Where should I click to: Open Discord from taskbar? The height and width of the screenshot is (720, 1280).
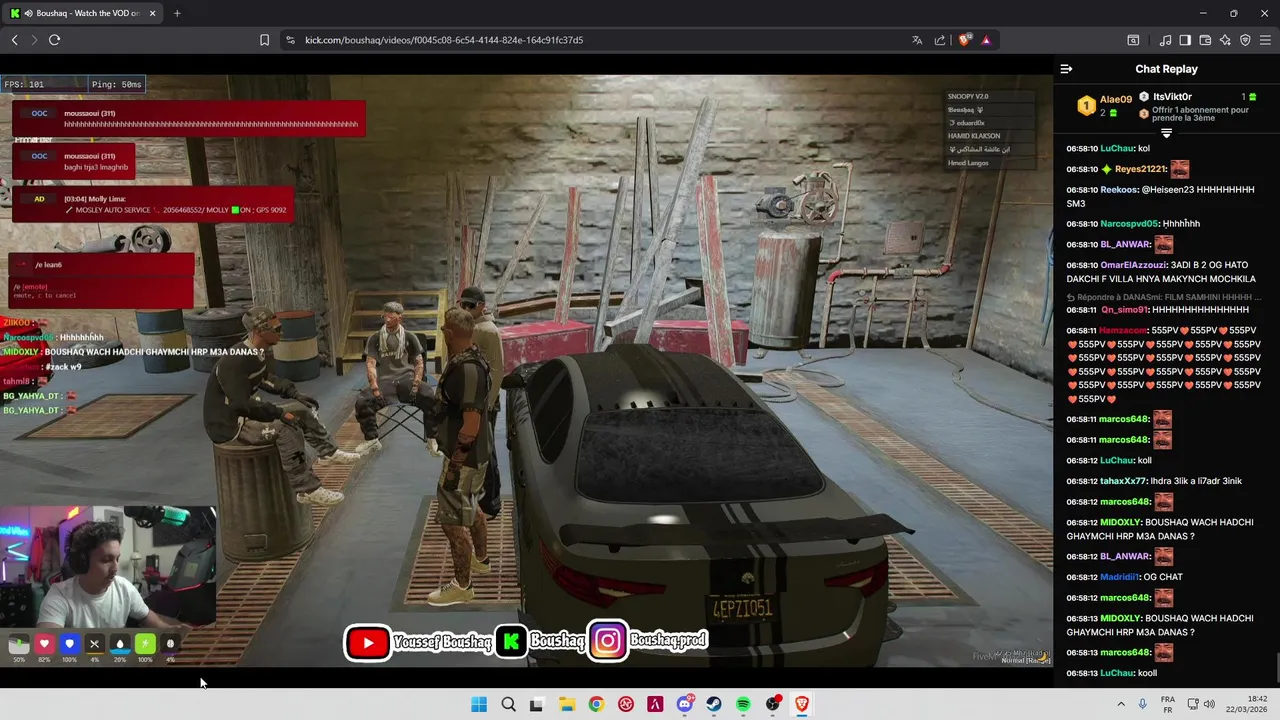click(x=685, y=704)
